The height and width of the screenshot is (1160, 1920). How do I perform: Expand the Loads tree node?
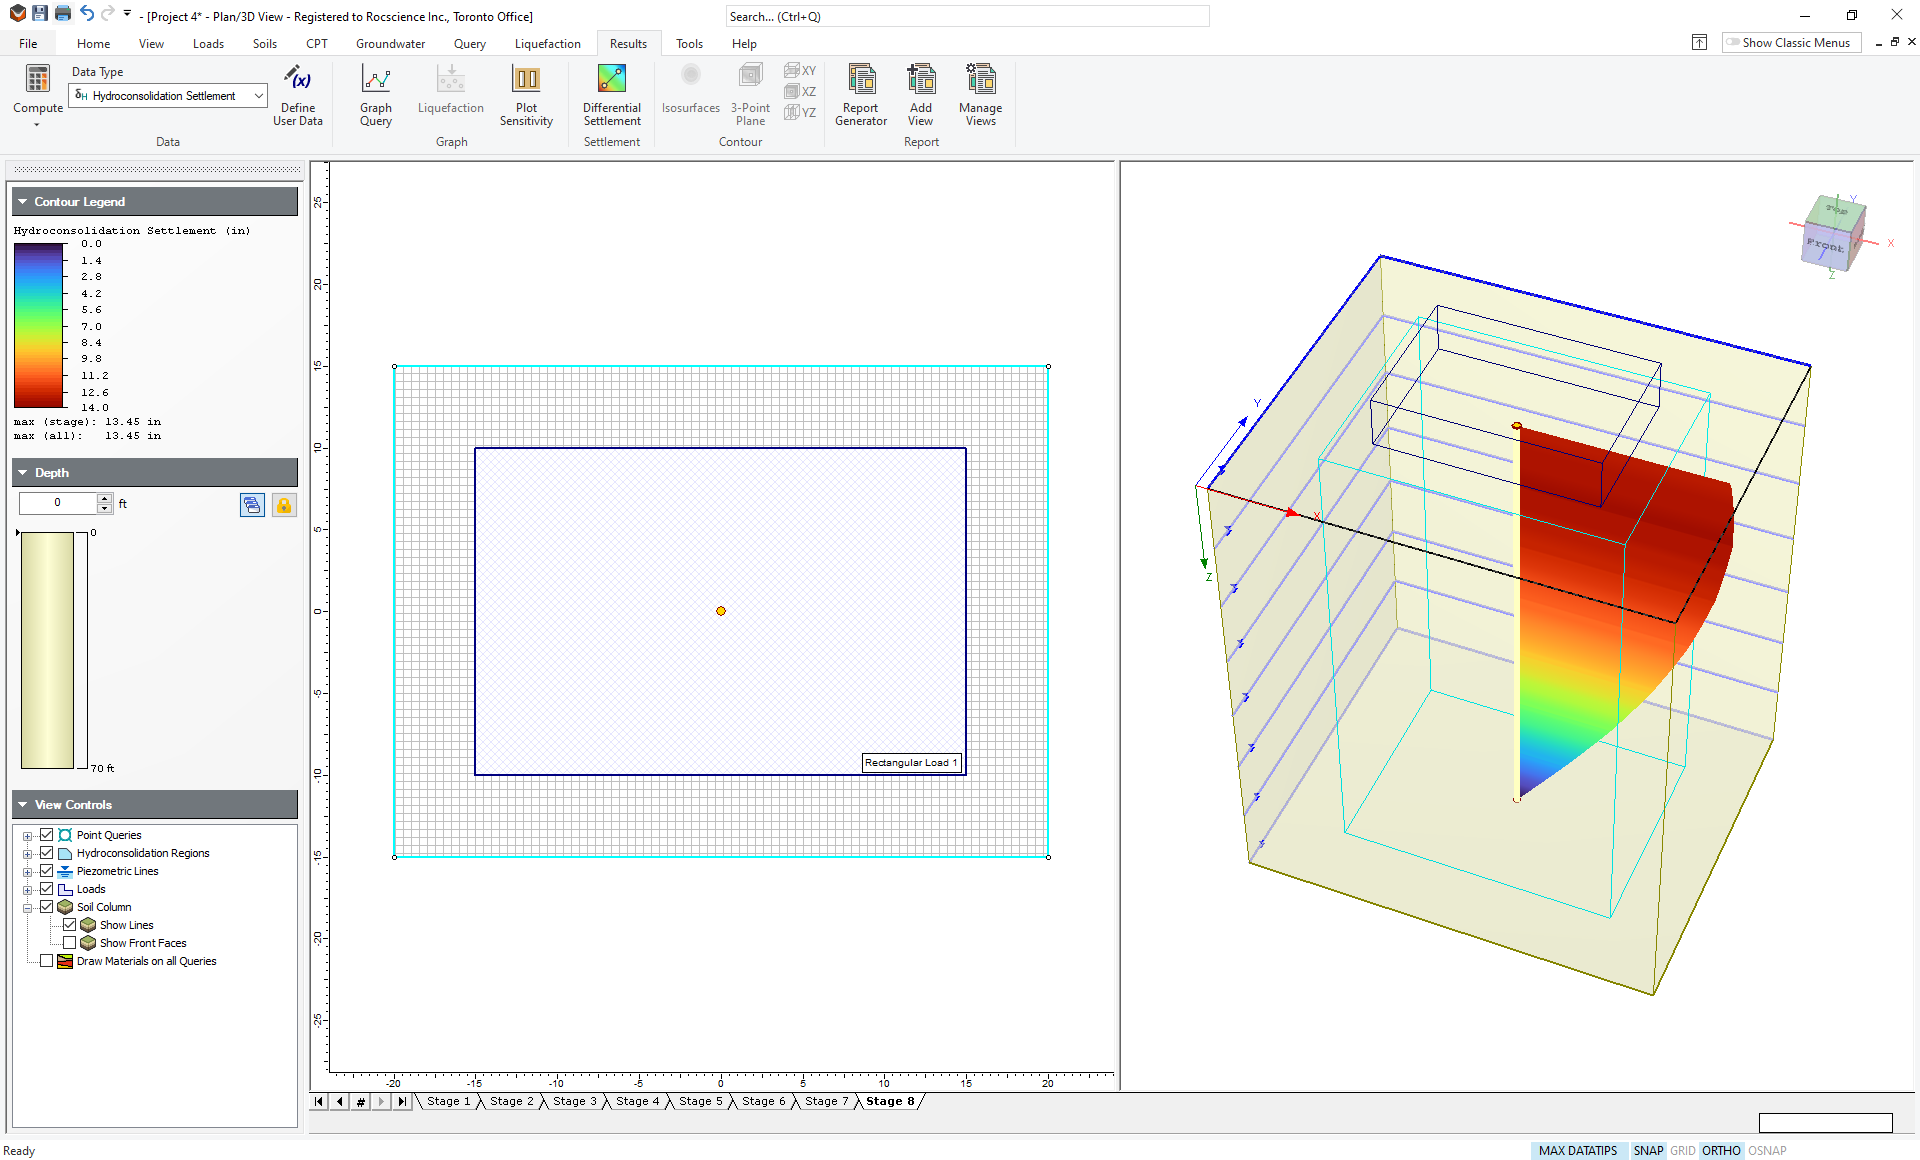28,890
